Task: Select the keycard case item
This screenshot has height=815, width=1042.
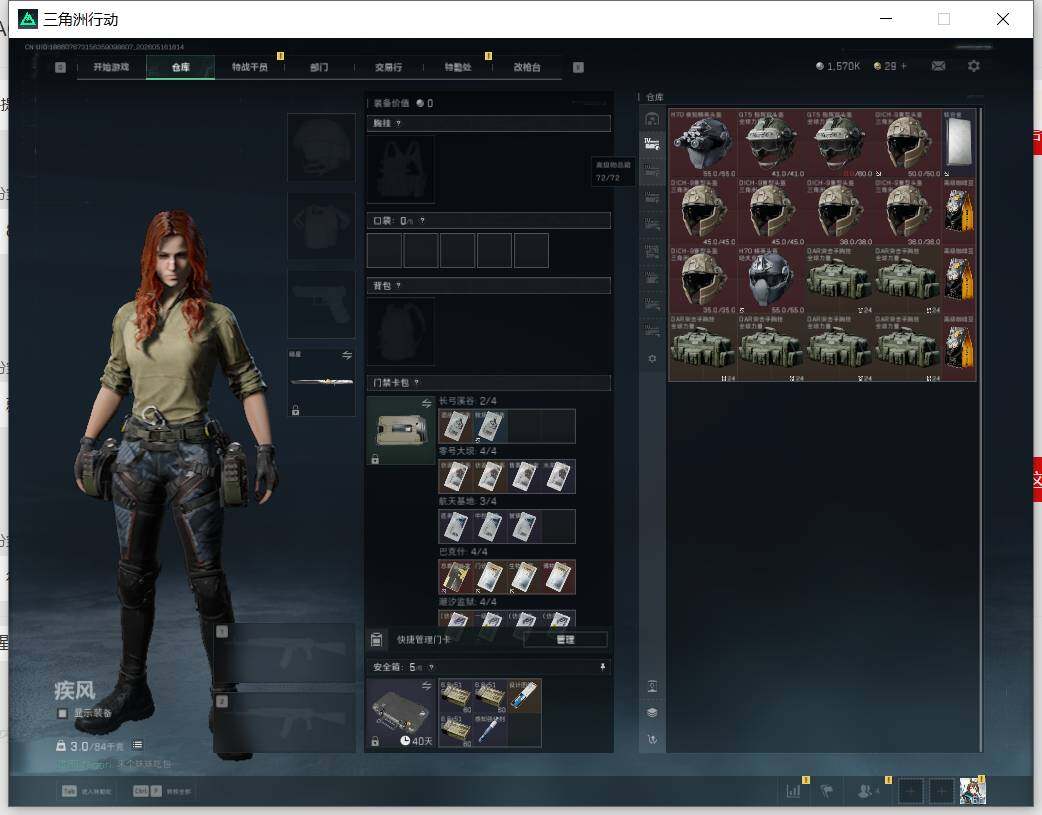Action: coord(401,431)
